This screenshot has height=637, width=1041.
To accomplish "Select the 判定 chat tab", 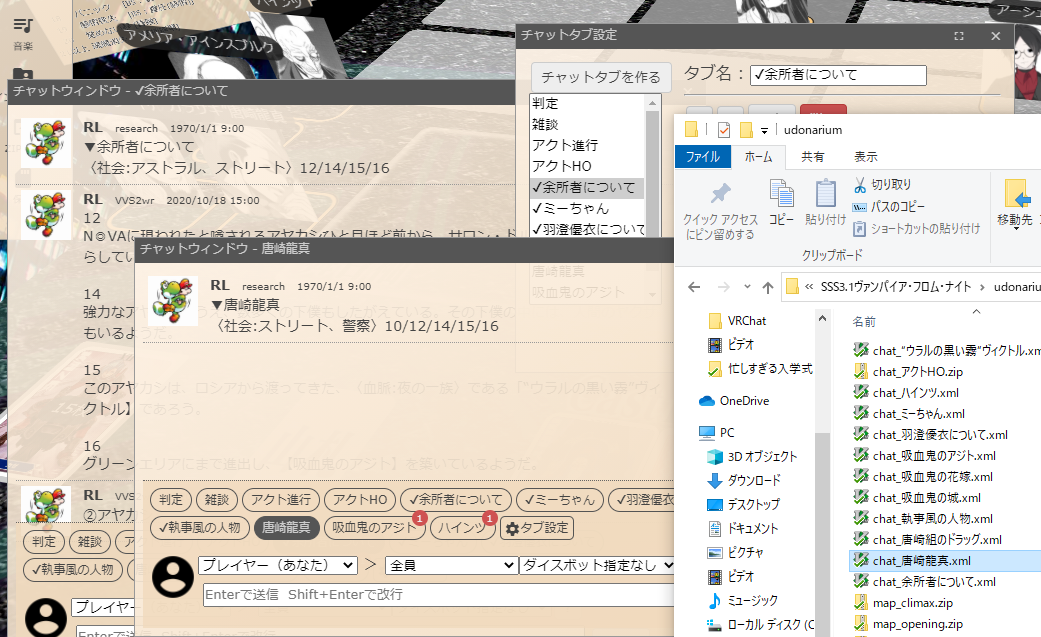I will point(171,500).
